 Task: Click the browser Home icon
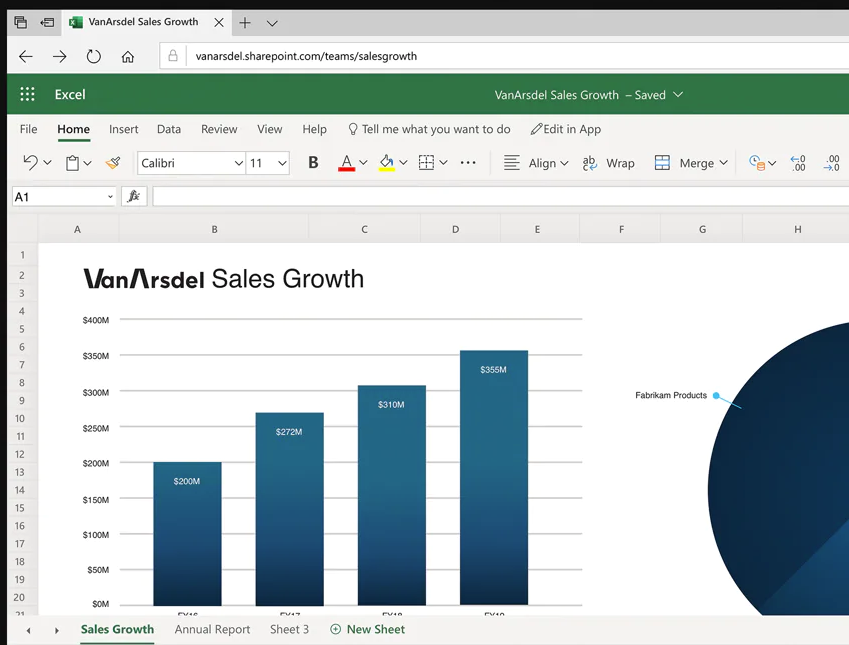pyautogui.click(x=128, y=56)
